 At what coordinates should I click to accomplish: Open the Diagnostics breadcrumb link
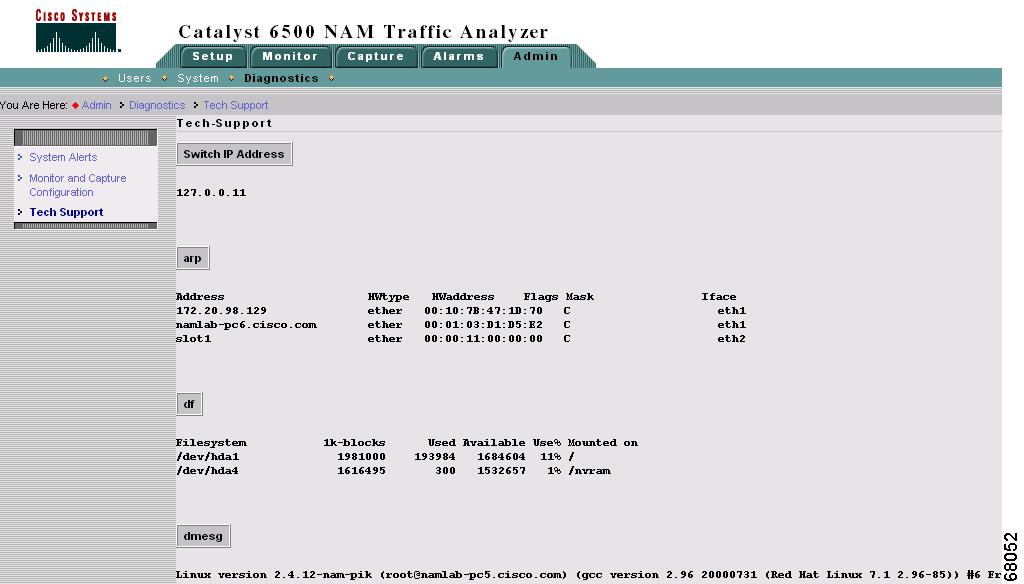pyautogui.click(x=157, y=105)
